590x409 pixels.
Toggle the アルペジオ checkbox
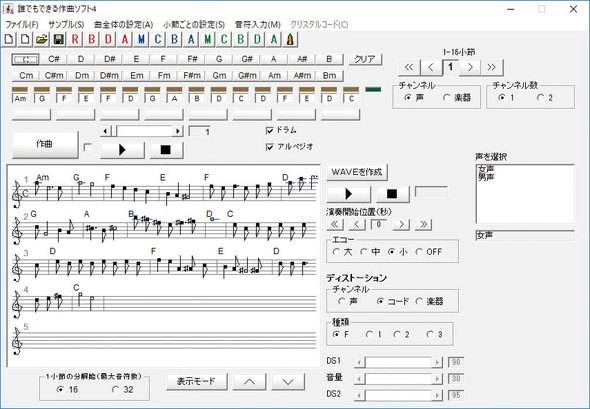[269, 147]
